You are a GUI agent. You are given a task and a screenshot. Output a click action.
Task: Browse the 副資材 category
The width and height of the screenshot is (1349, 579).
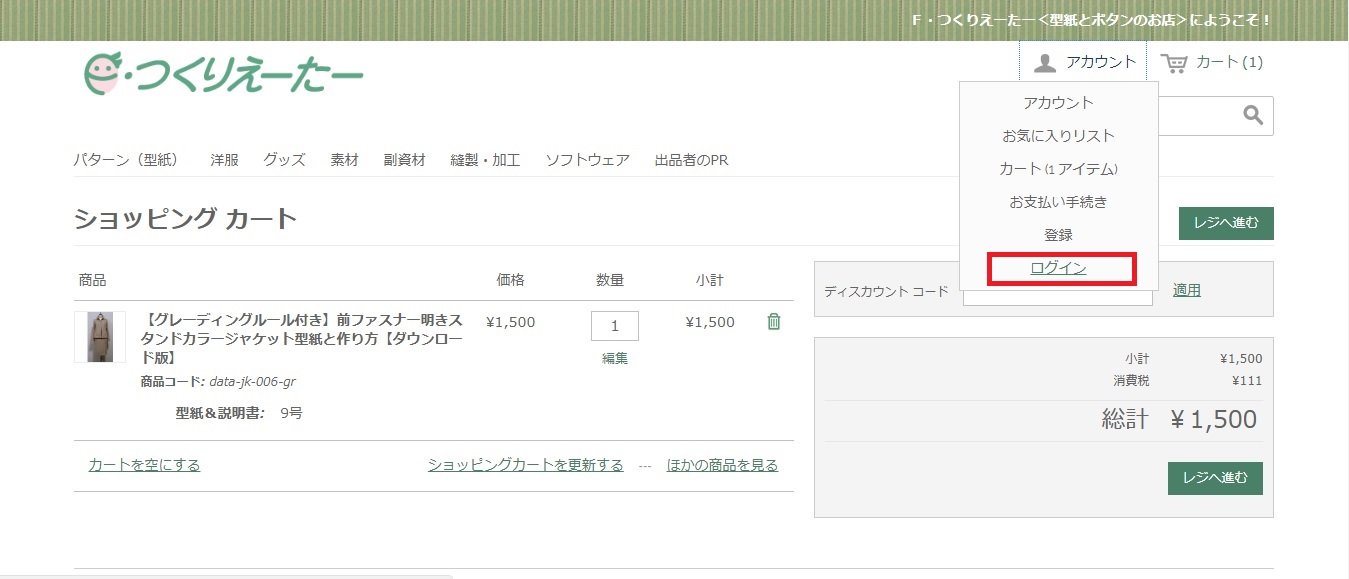[x=404, y=159]
